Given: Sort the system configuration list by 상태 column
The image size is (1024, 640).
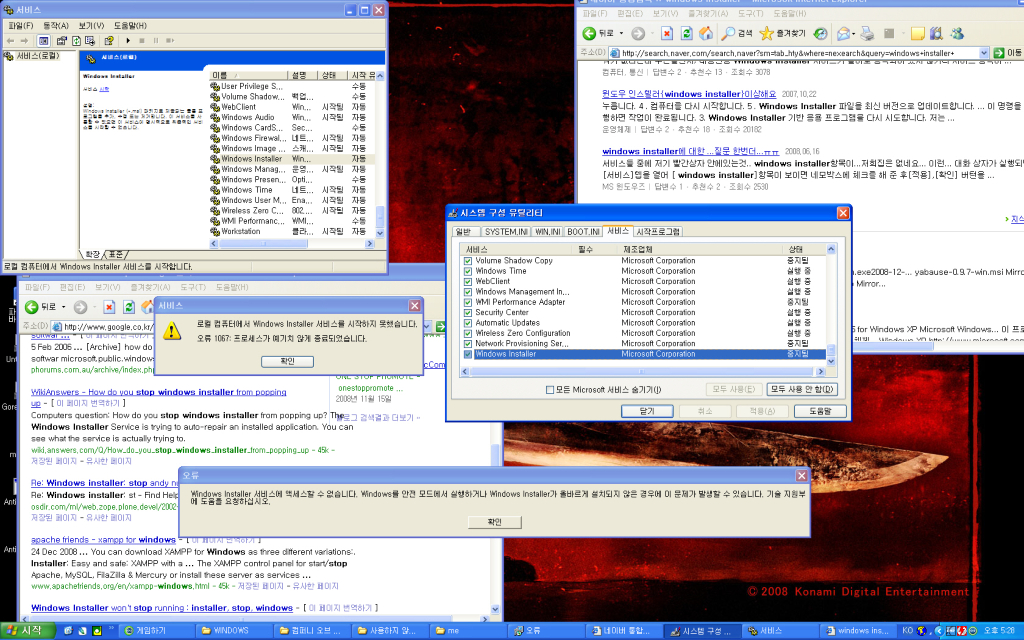Looking at the screenshot, I should coord(804,249).
